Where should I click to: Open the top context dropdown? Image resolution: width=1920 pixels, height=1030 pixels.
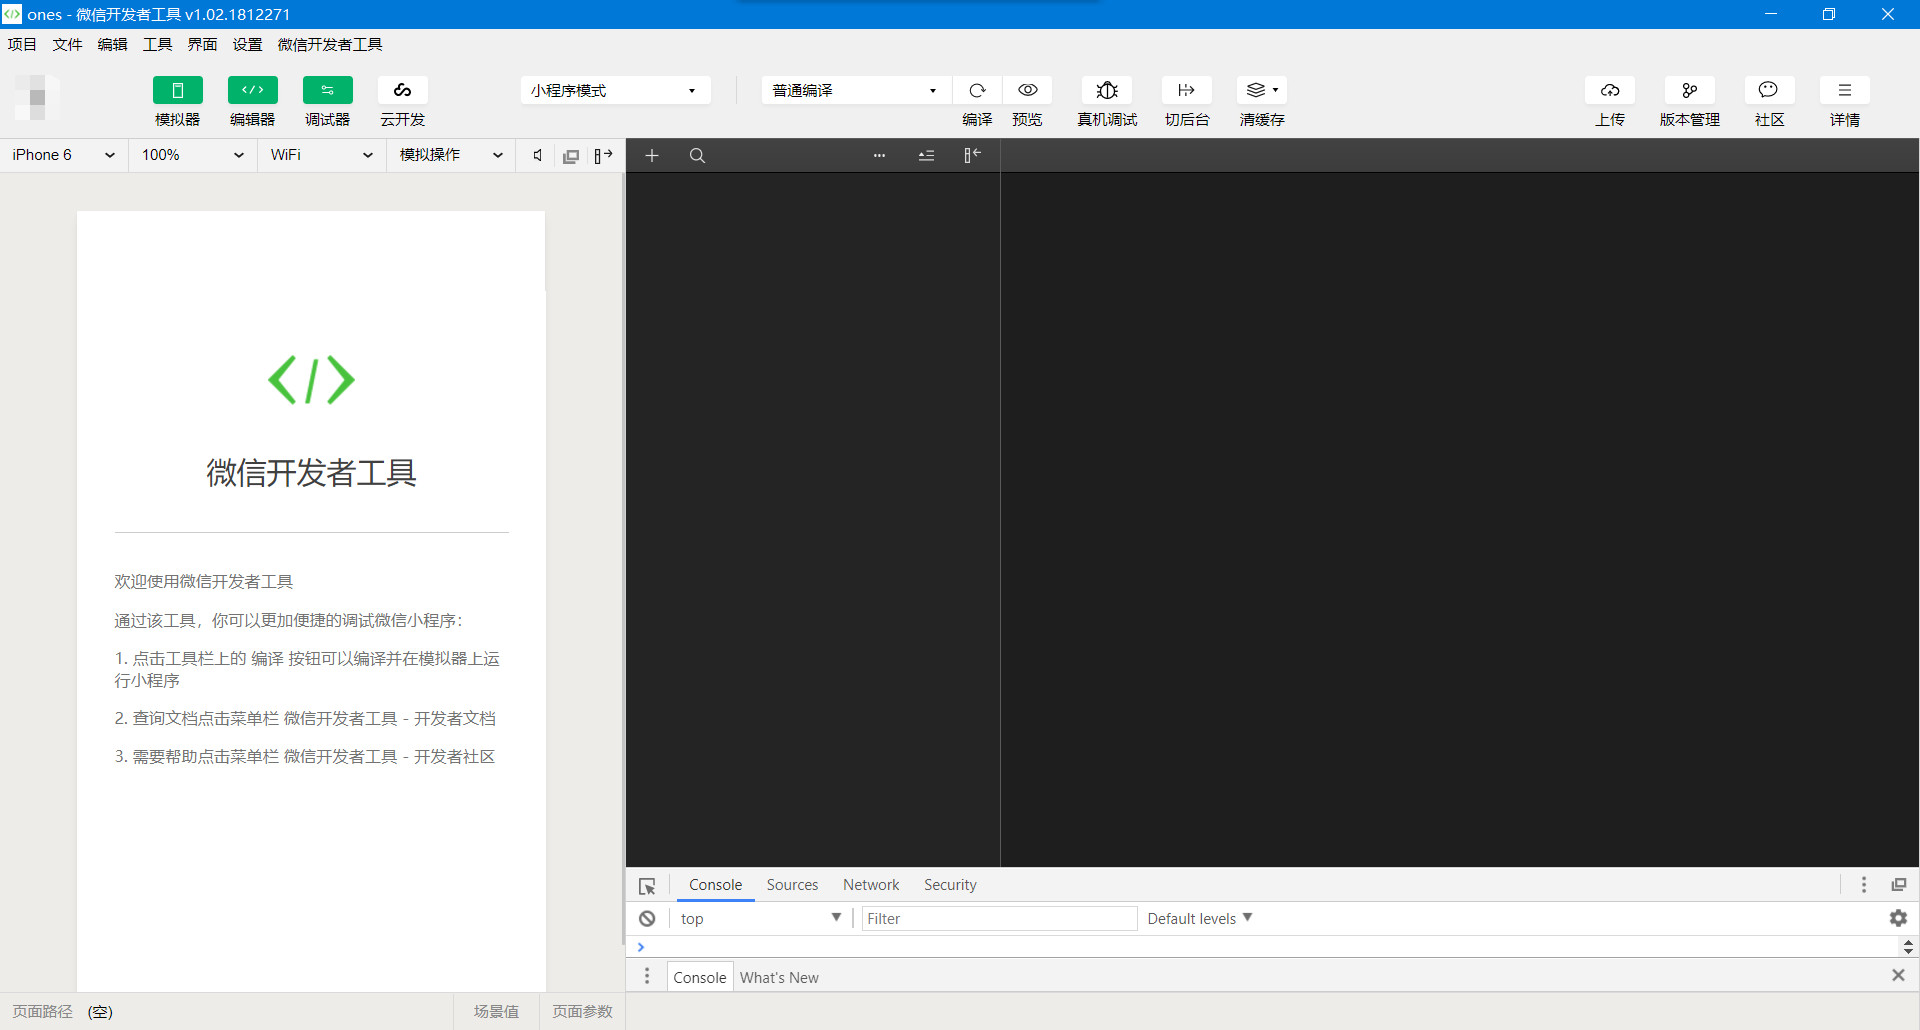click(760, 919)
